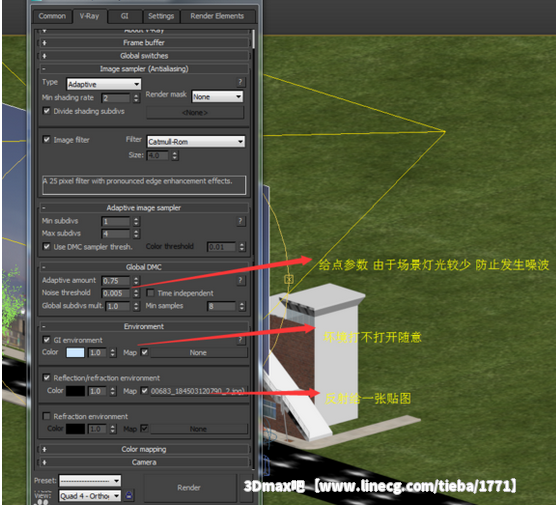This screenshot has width=556, height=505.
Task: Expand the Color mapping rollout
Action: pyautogui.click(x=144, y=449)
